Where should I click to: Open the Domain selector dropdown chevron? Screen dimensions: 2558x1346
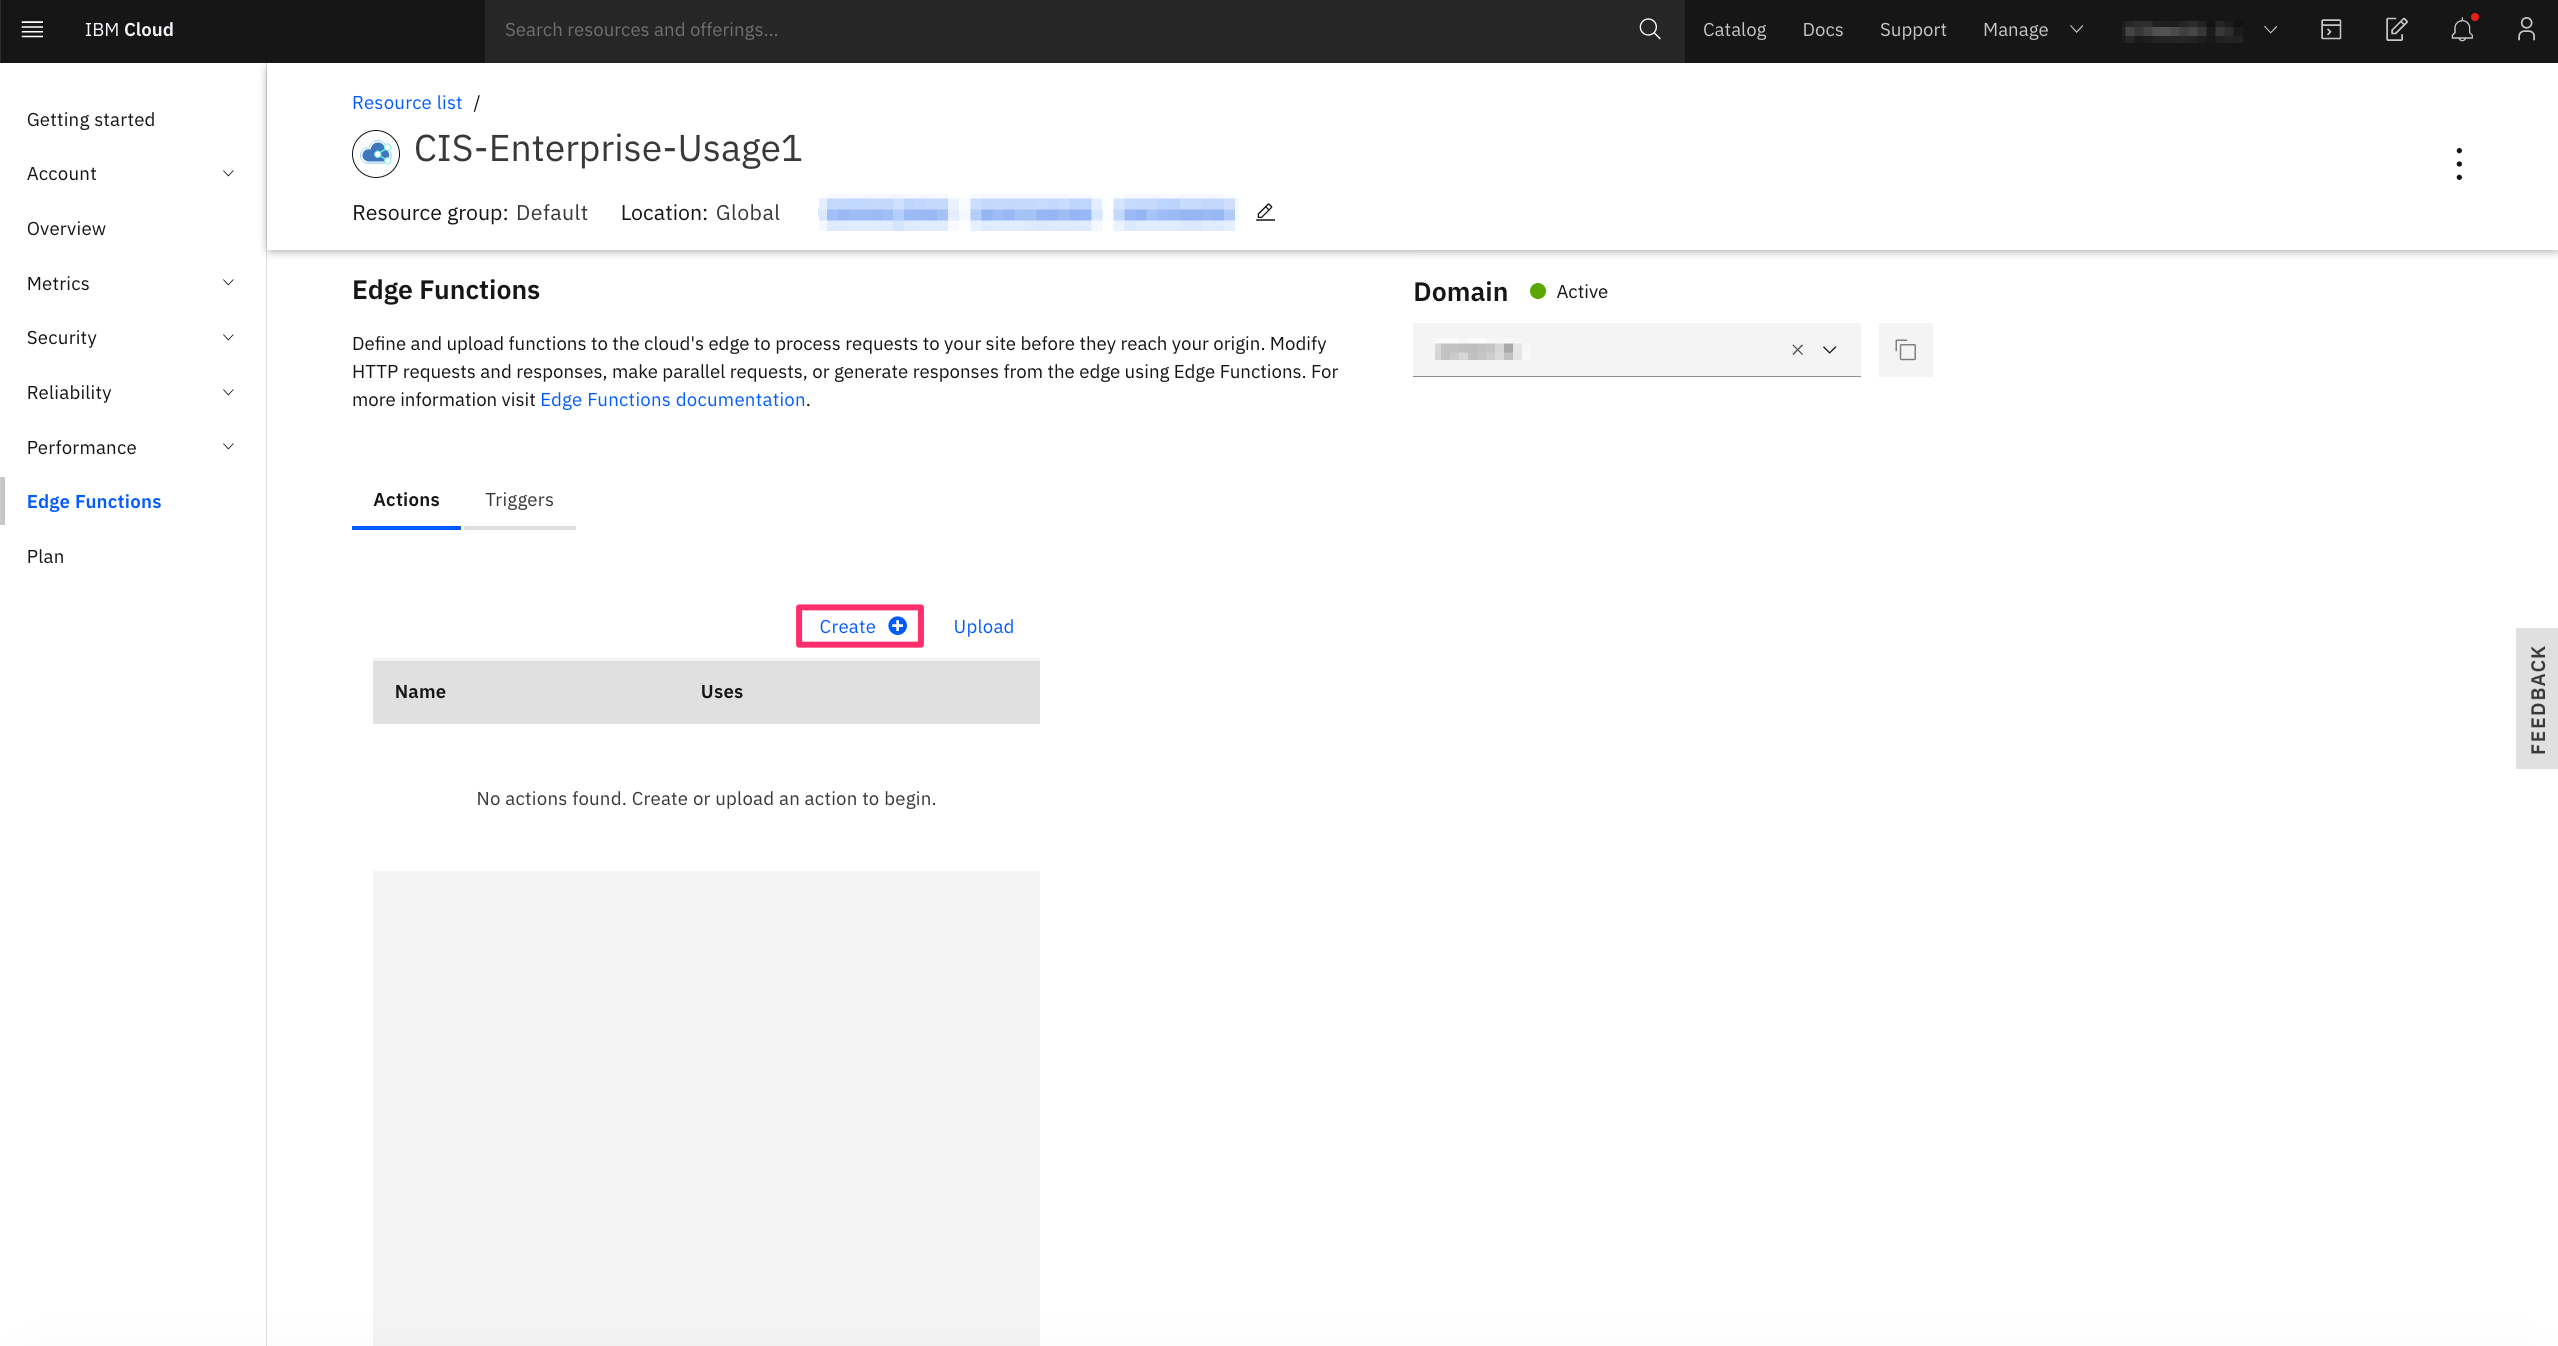coord(1830,350)
